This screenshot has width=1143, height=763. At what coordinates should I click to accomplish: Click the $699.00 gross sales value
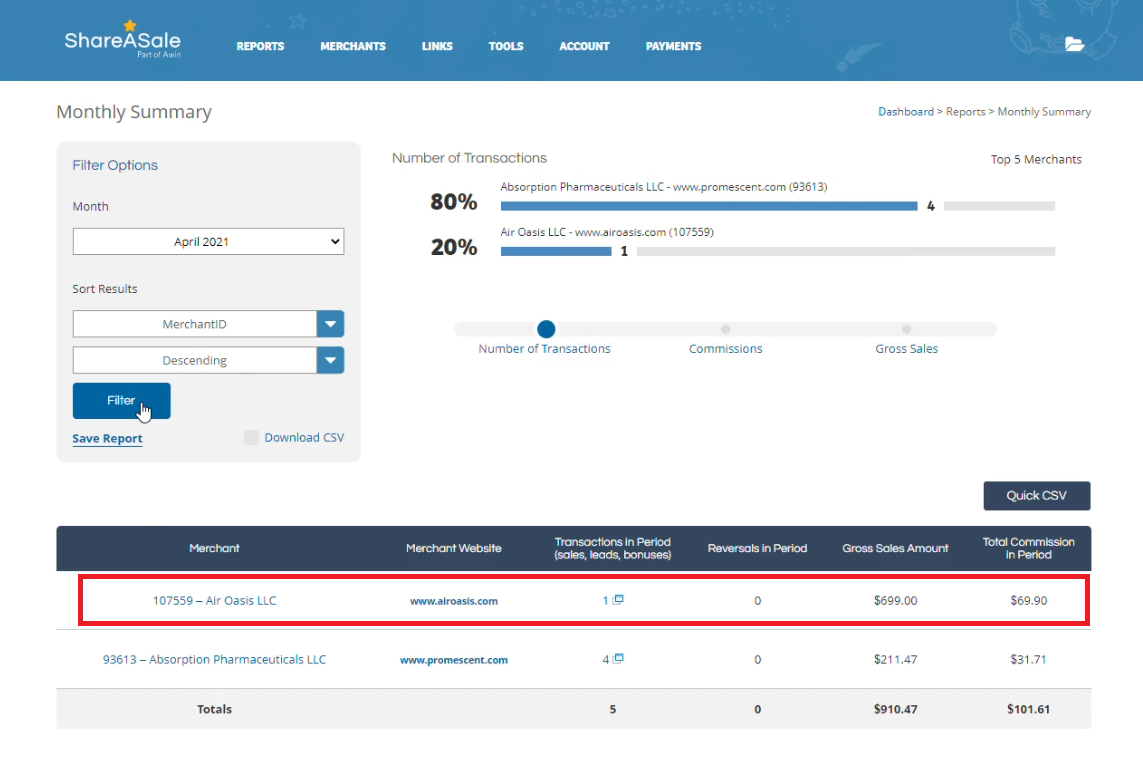895,600
